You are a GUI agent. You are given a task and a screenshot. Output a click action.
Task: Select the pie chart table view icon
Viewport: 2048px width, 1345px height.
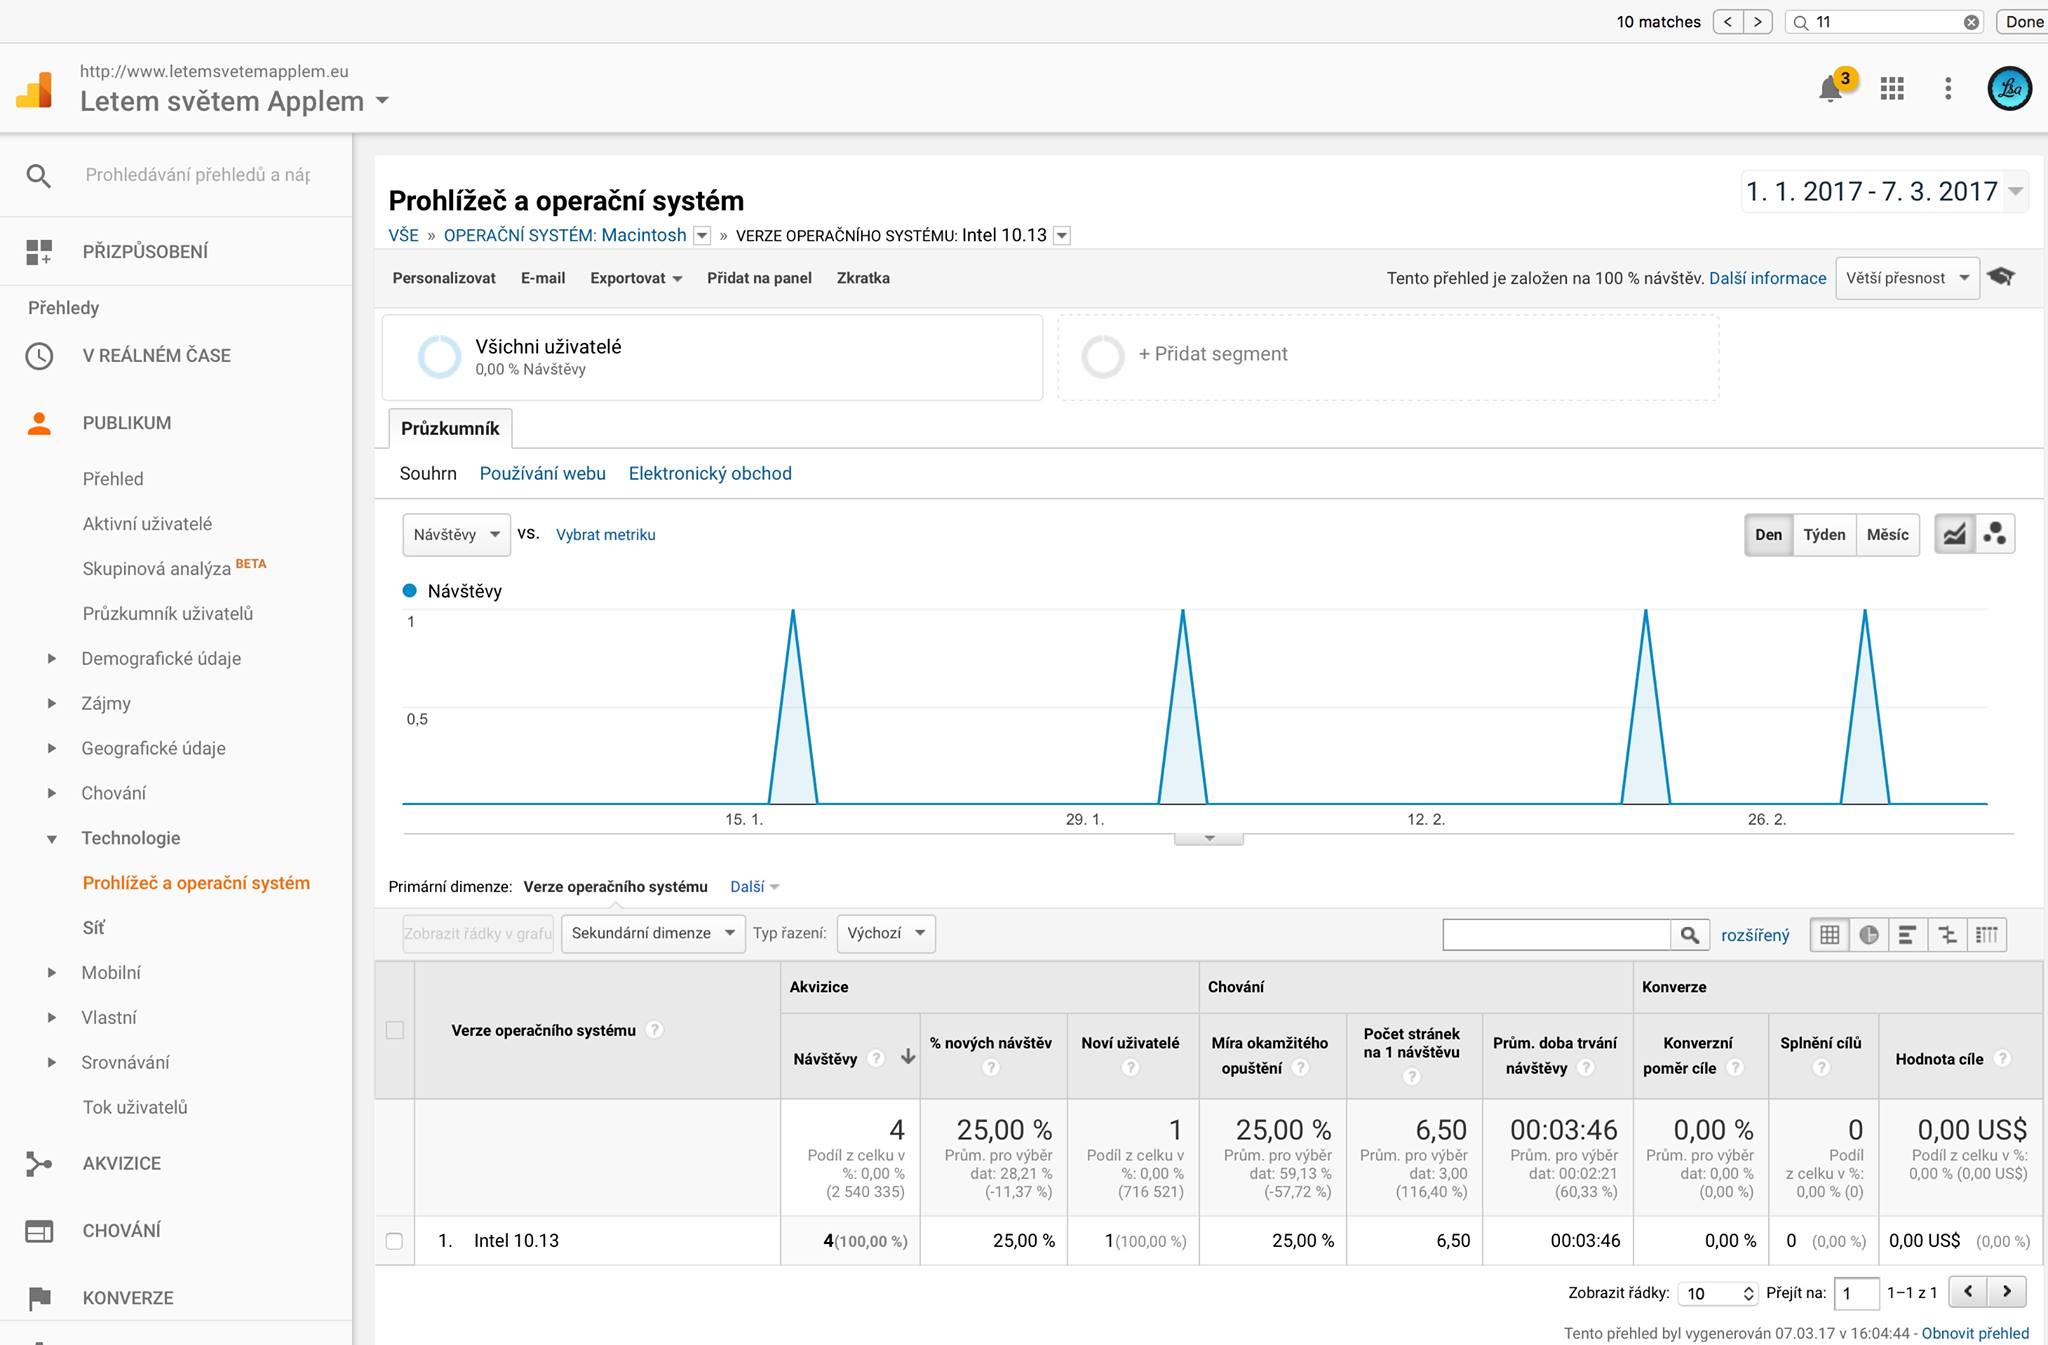1868,935
